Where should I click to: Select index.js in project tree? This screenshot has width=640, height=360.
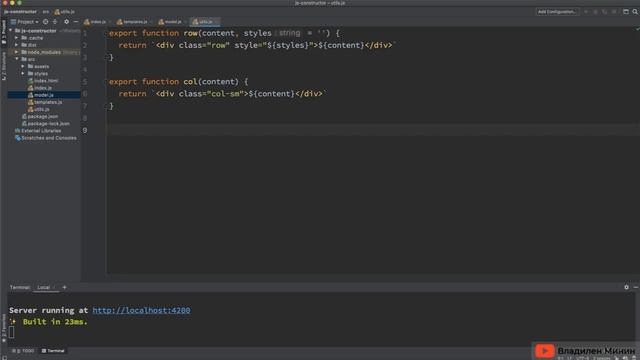click(40, 88)
